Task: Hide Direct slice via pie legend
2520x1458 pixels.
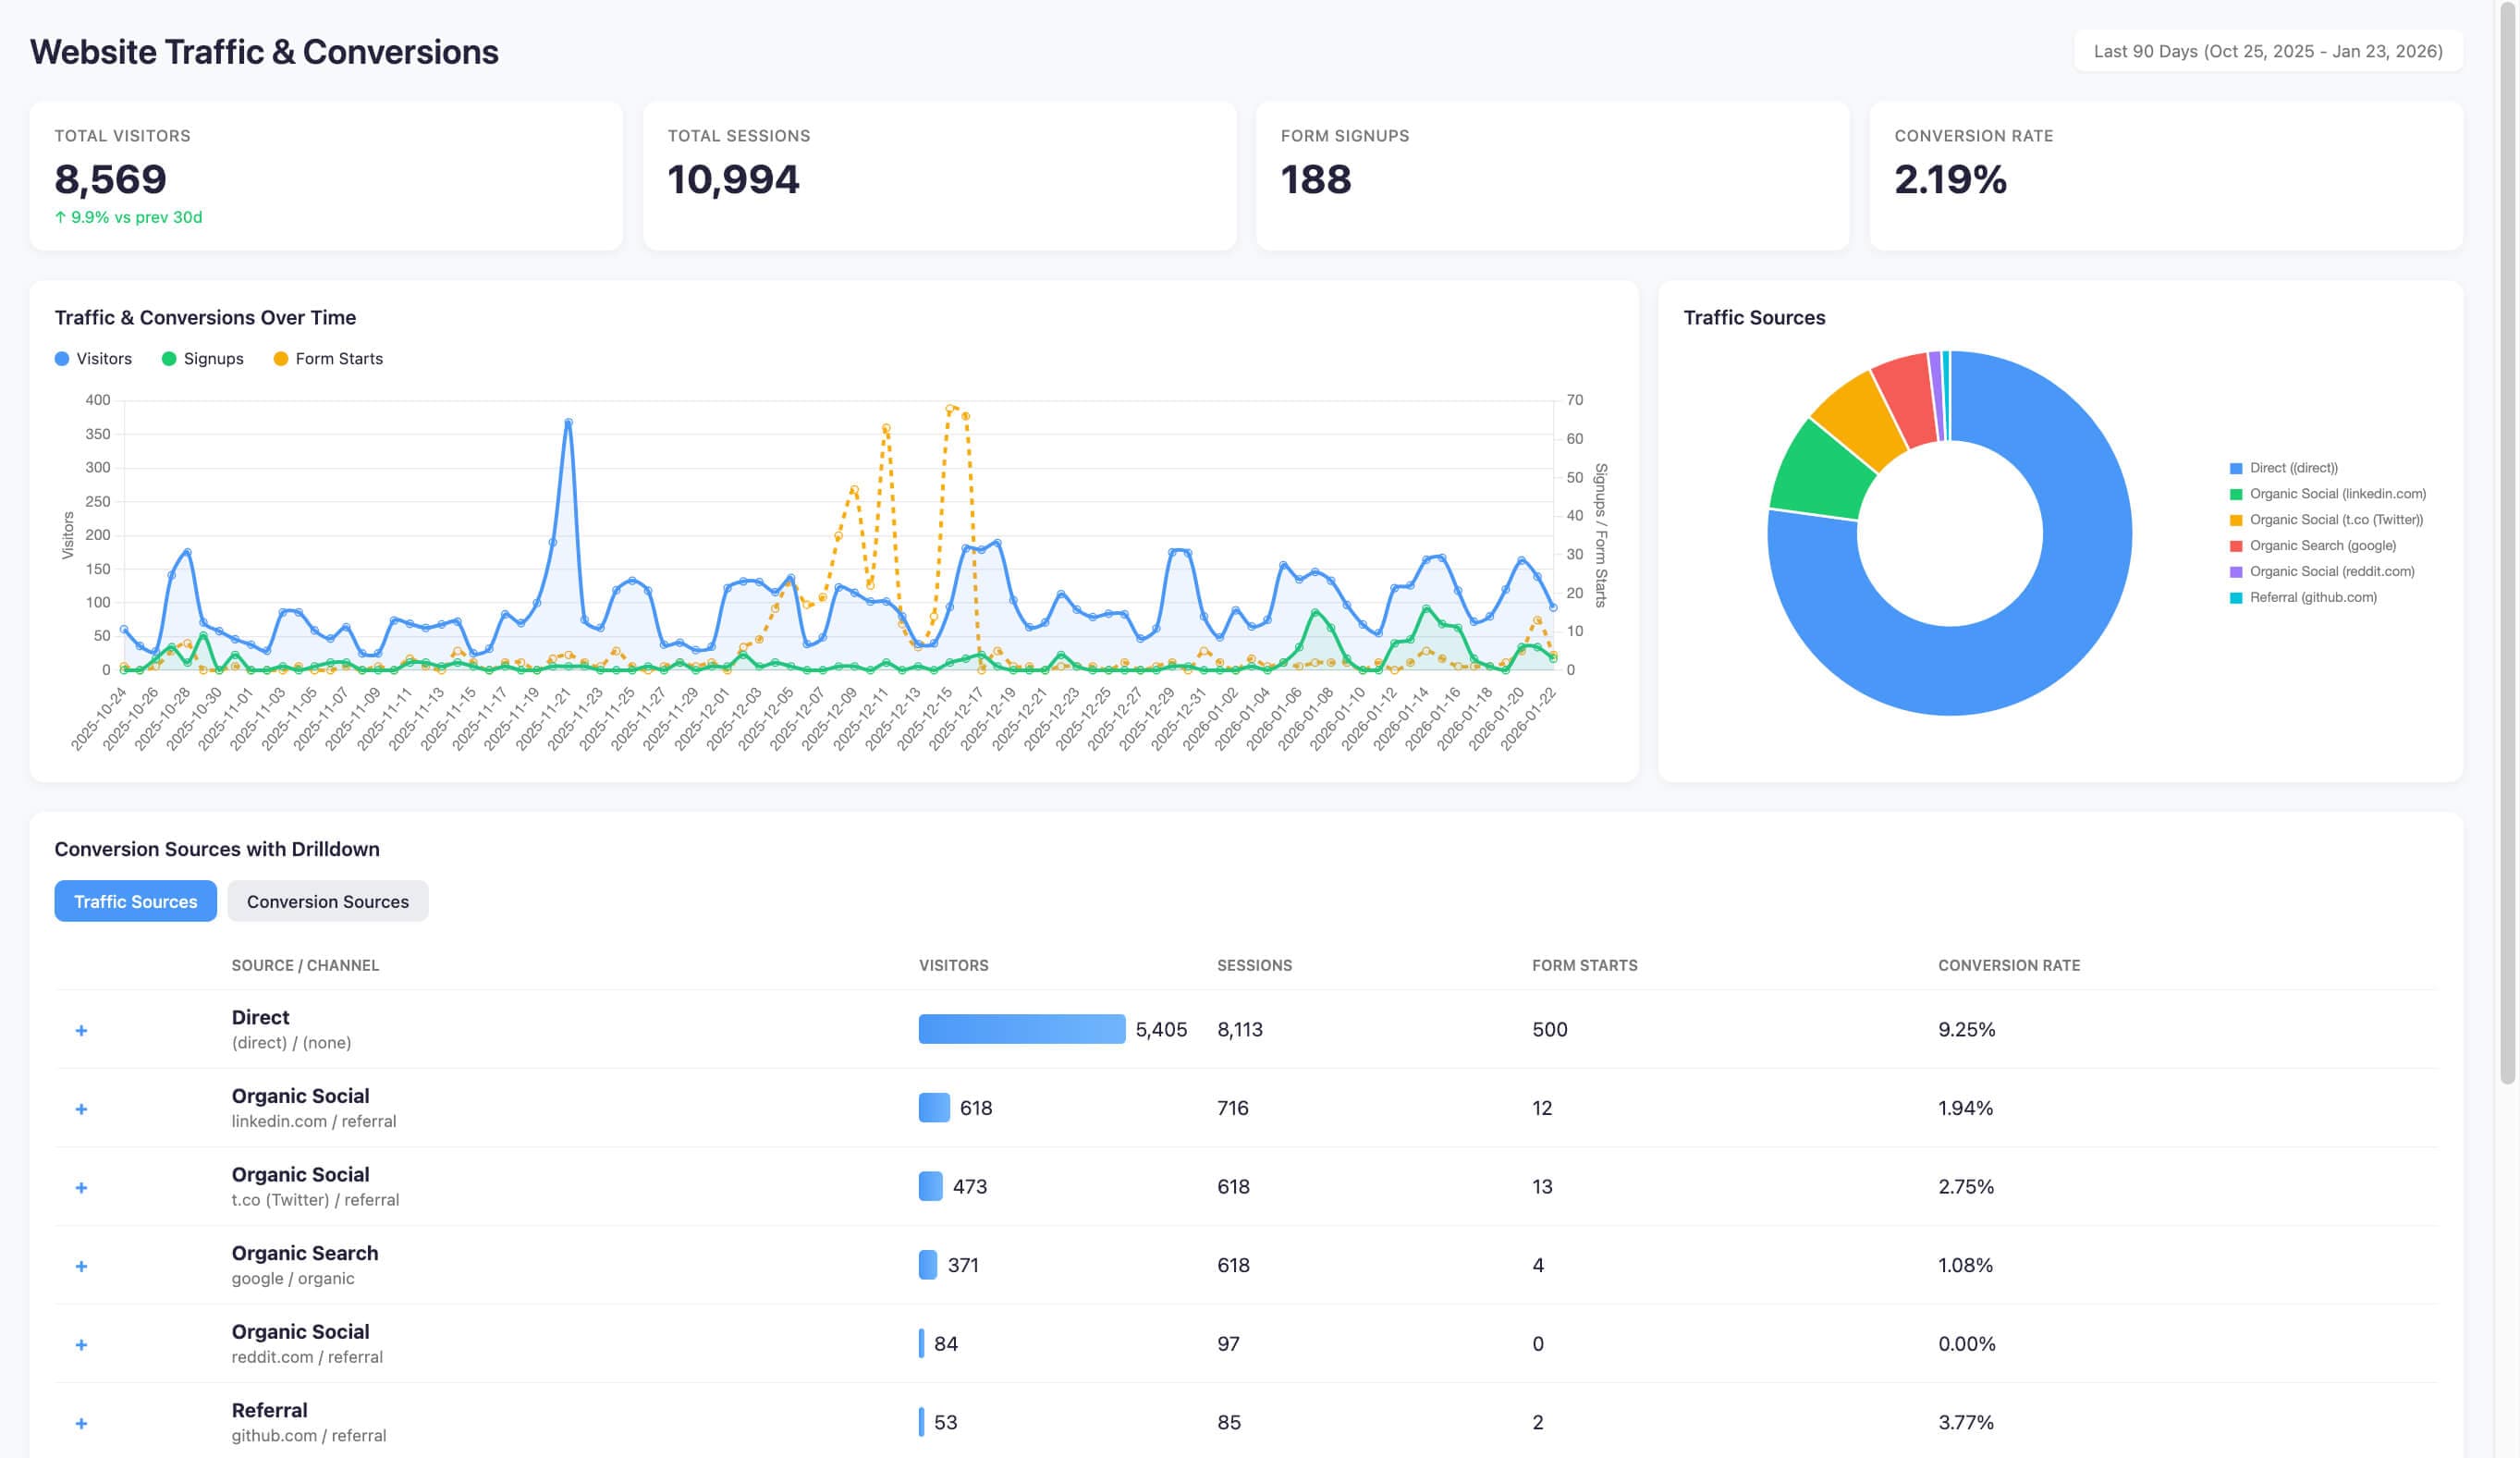Action: (x=2292, y=468)
